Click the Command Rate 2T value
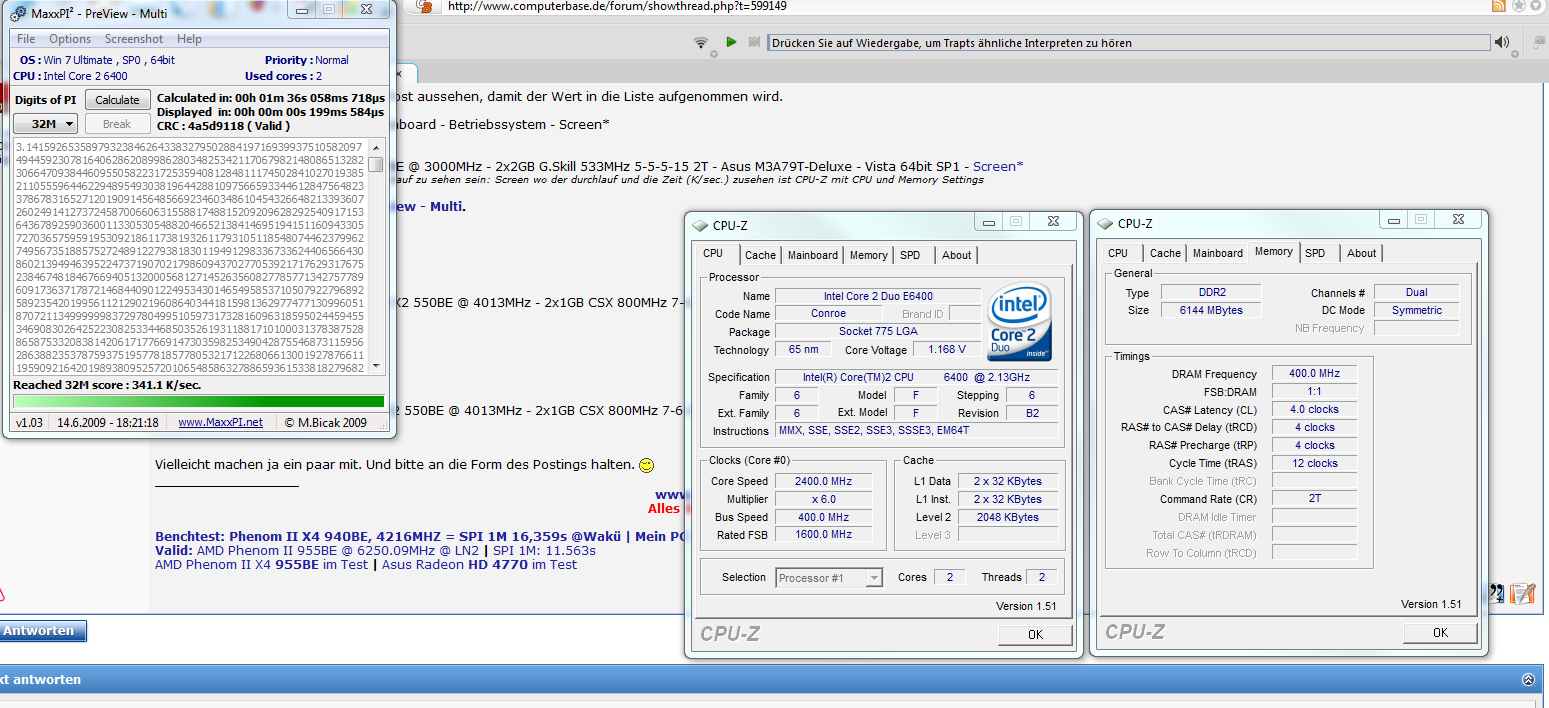The width and height of the screenshot is (1549, 708). point(1314,499)
